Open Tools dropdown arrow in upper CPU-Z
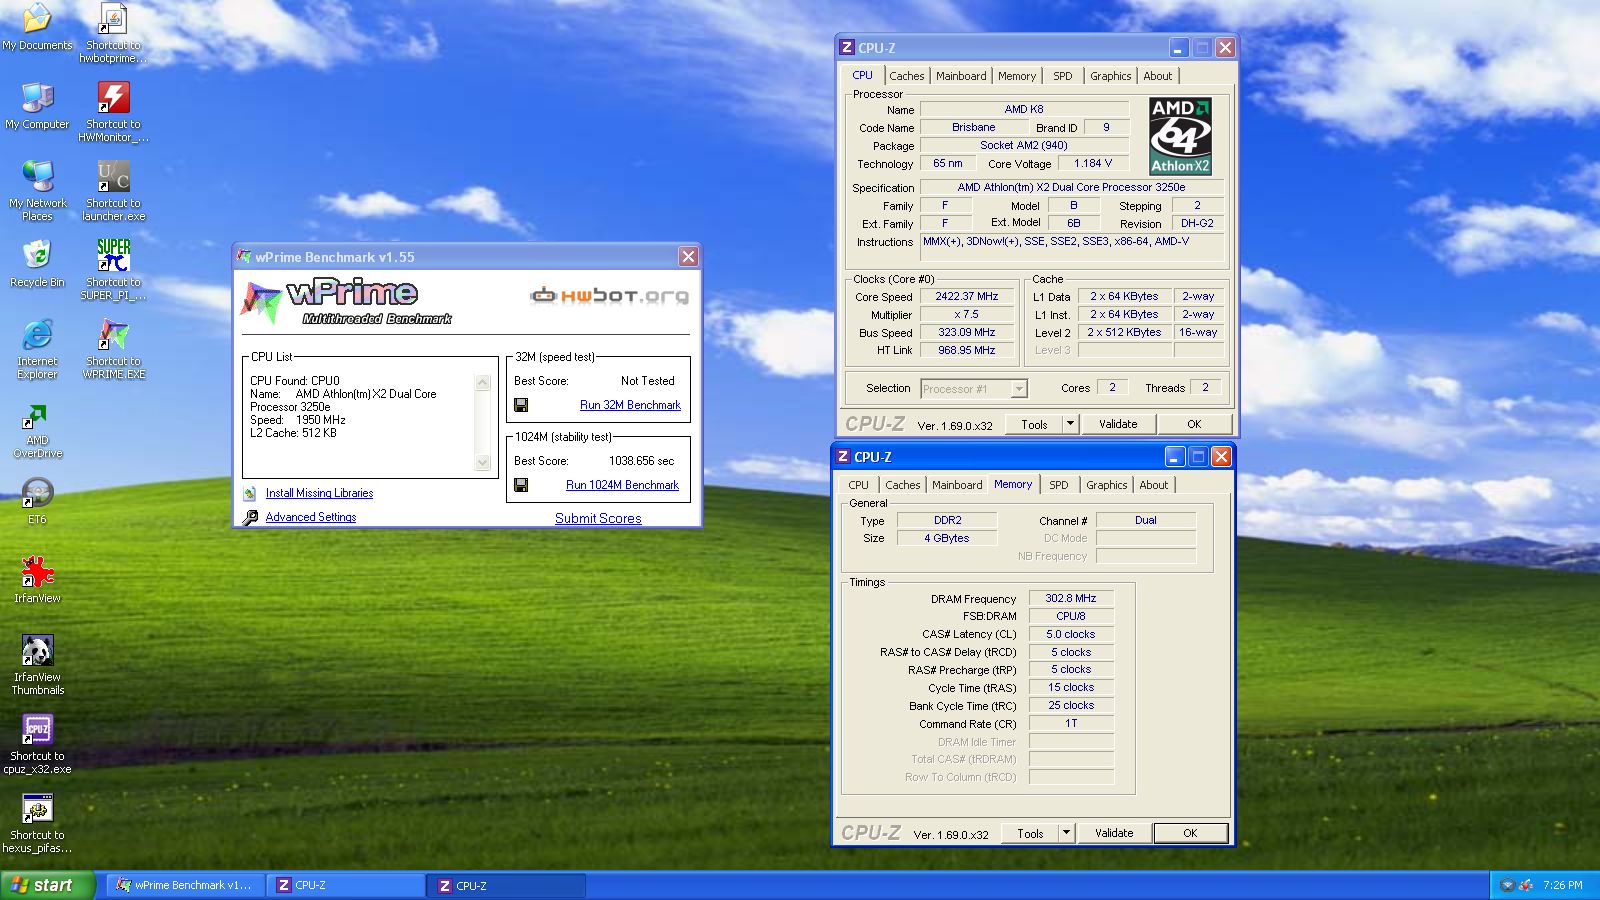Viewport: 1600px width, 900px height. (1070, 424)
